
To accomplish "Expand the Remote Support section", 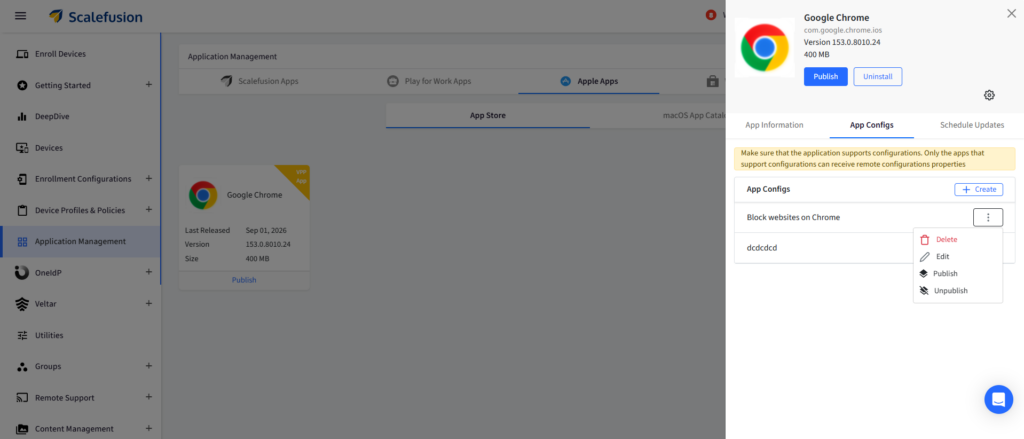I will tap(149, 397).
